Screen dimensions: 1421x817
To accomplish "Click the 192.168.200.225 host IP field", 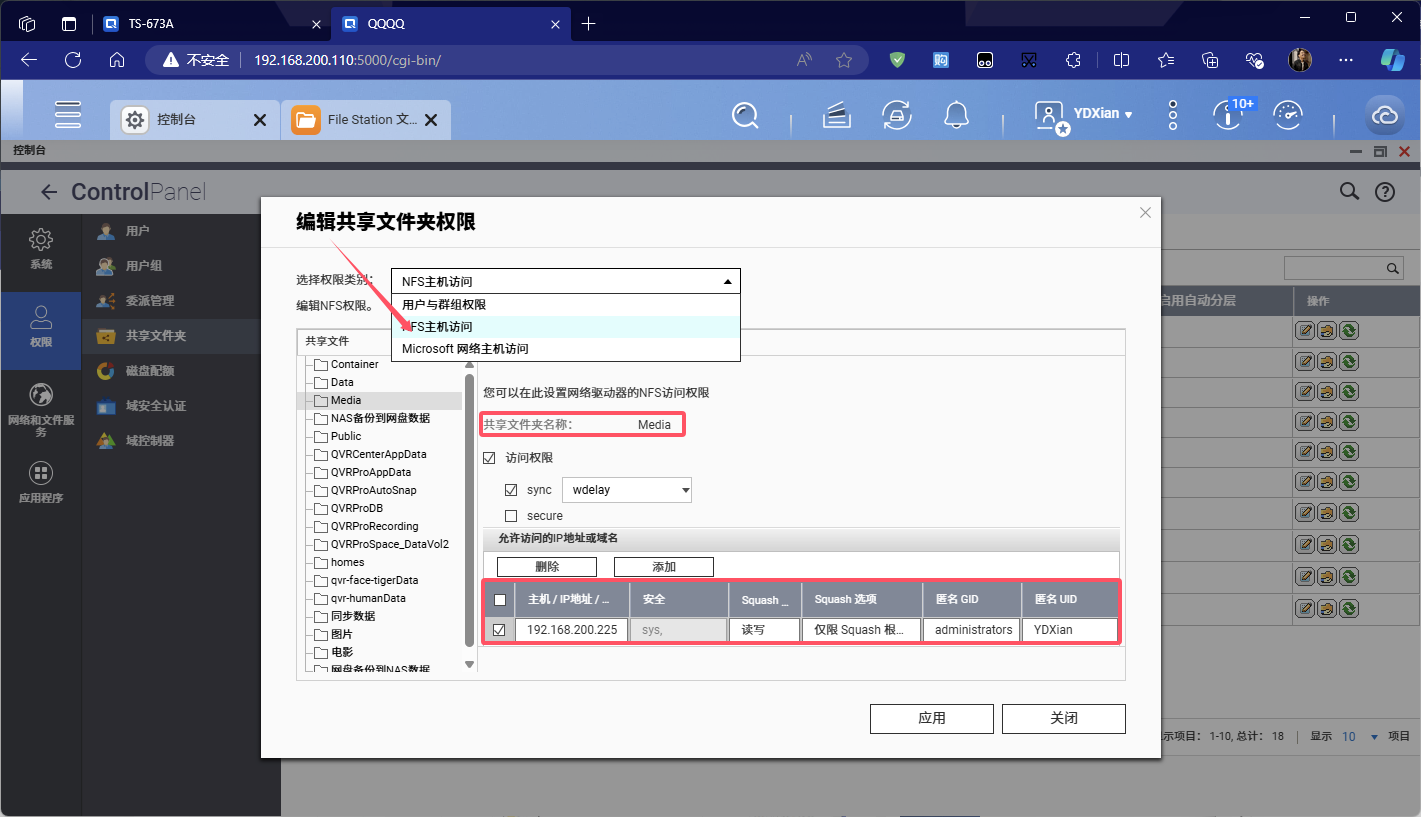I will (572, 630).
